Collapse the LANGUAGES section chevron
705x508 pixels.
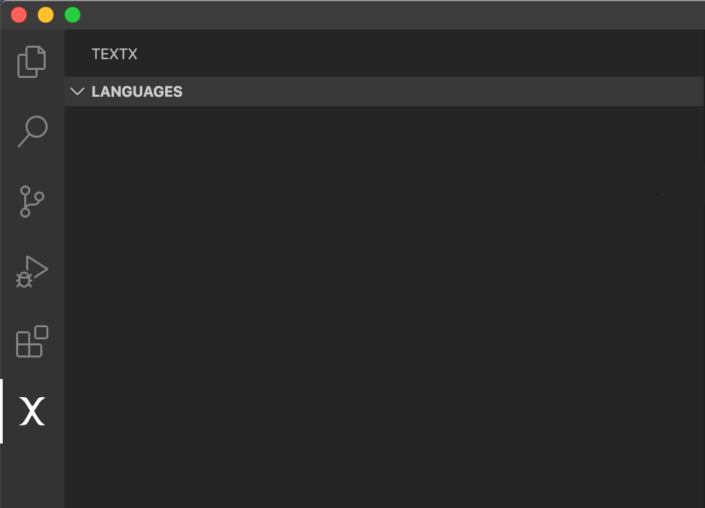tap(77, 92)
